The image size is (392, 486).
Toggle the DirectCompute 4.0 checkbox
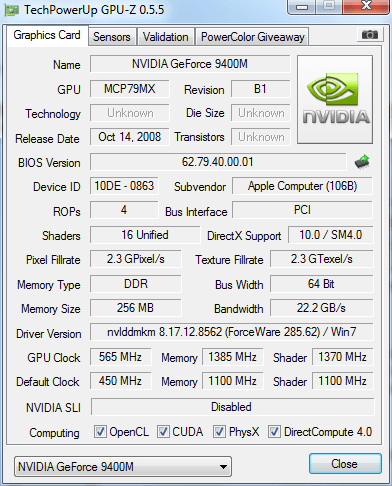click(x=274, y=432)
